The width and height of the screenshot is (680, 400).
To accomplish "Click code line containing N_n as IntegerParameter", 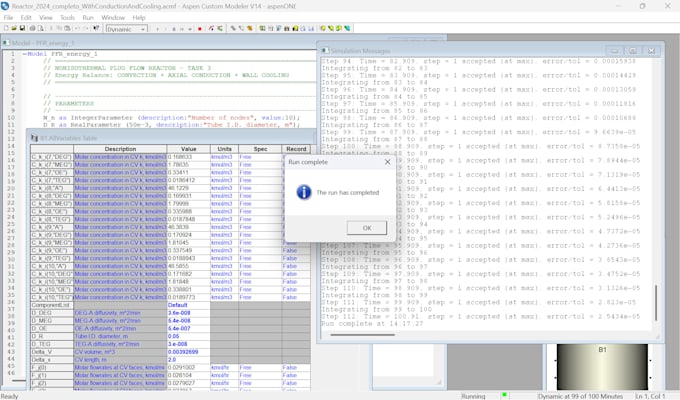I will pos(171,118).
